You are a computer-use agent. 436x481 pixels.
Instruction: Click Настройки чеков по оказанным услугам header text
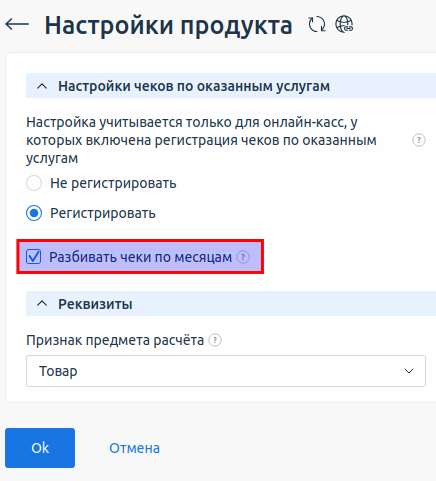point(194,86)
